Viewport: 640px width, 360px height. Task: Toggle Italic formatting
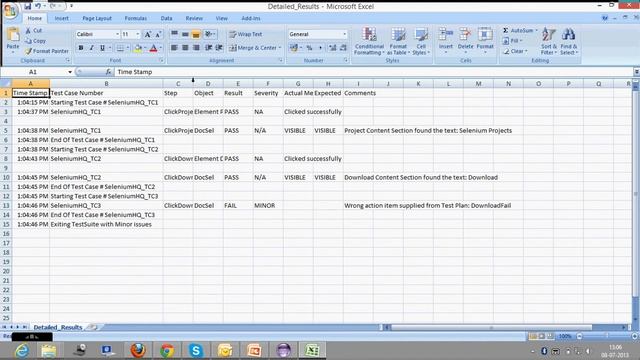pyautogui.click(x=91, y=48)
